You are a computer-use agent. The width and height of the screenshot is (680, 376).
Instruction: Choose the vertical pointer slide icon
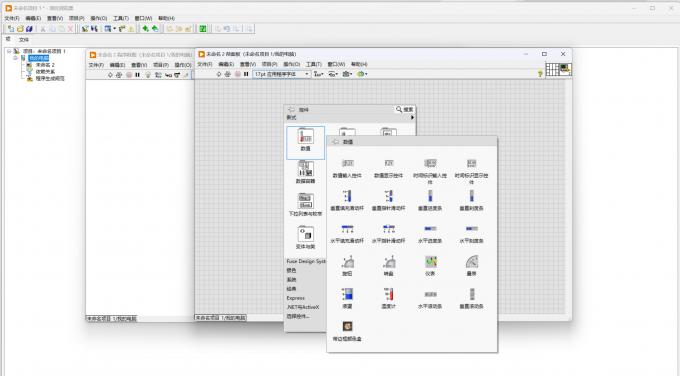coord(389,196)
